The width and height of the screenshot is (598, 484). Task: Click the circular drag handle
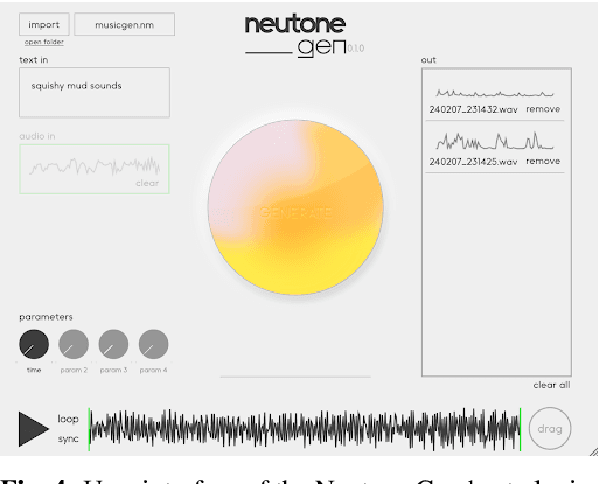click(x=550, y=429)
